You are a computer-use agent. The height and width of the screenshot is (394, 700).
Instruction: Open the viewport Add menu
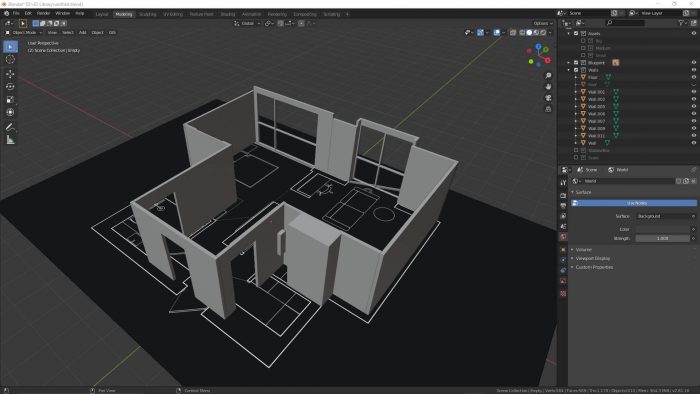pos(83,33)
